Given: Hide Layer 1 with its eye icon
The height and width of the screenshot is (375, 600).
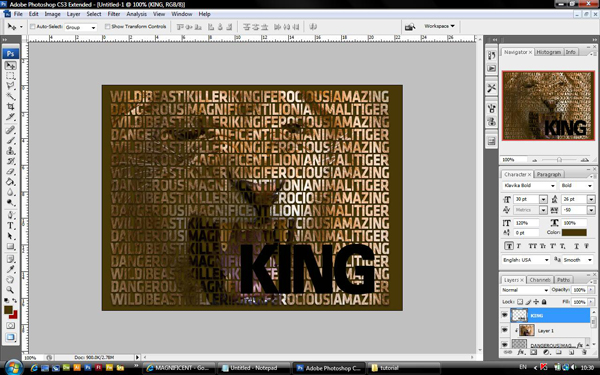Looking at the screenshot, I should tap(504, 330).
